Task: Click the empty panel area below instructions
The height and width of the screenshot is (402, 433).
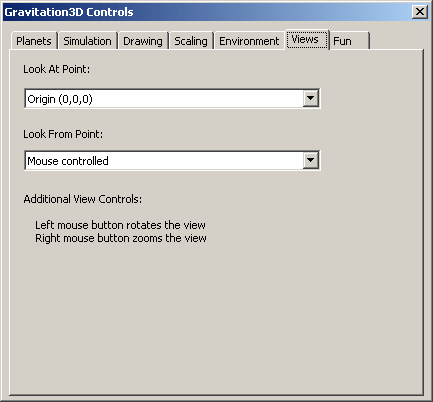Action: click(x=216, y=317)
